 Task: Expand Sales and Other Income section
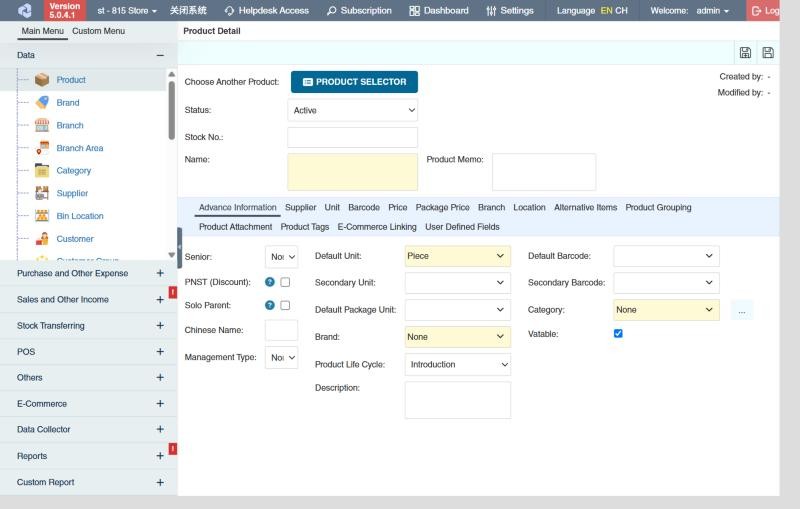160,299
